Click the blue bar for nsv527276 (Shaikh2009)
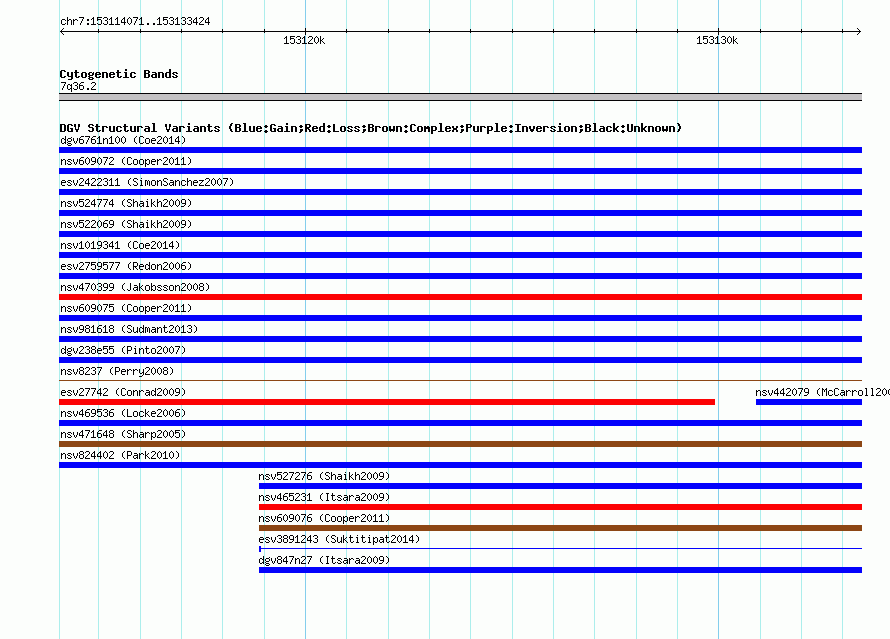The width and height of the screenshot is (890, 639). coord(560,486)
